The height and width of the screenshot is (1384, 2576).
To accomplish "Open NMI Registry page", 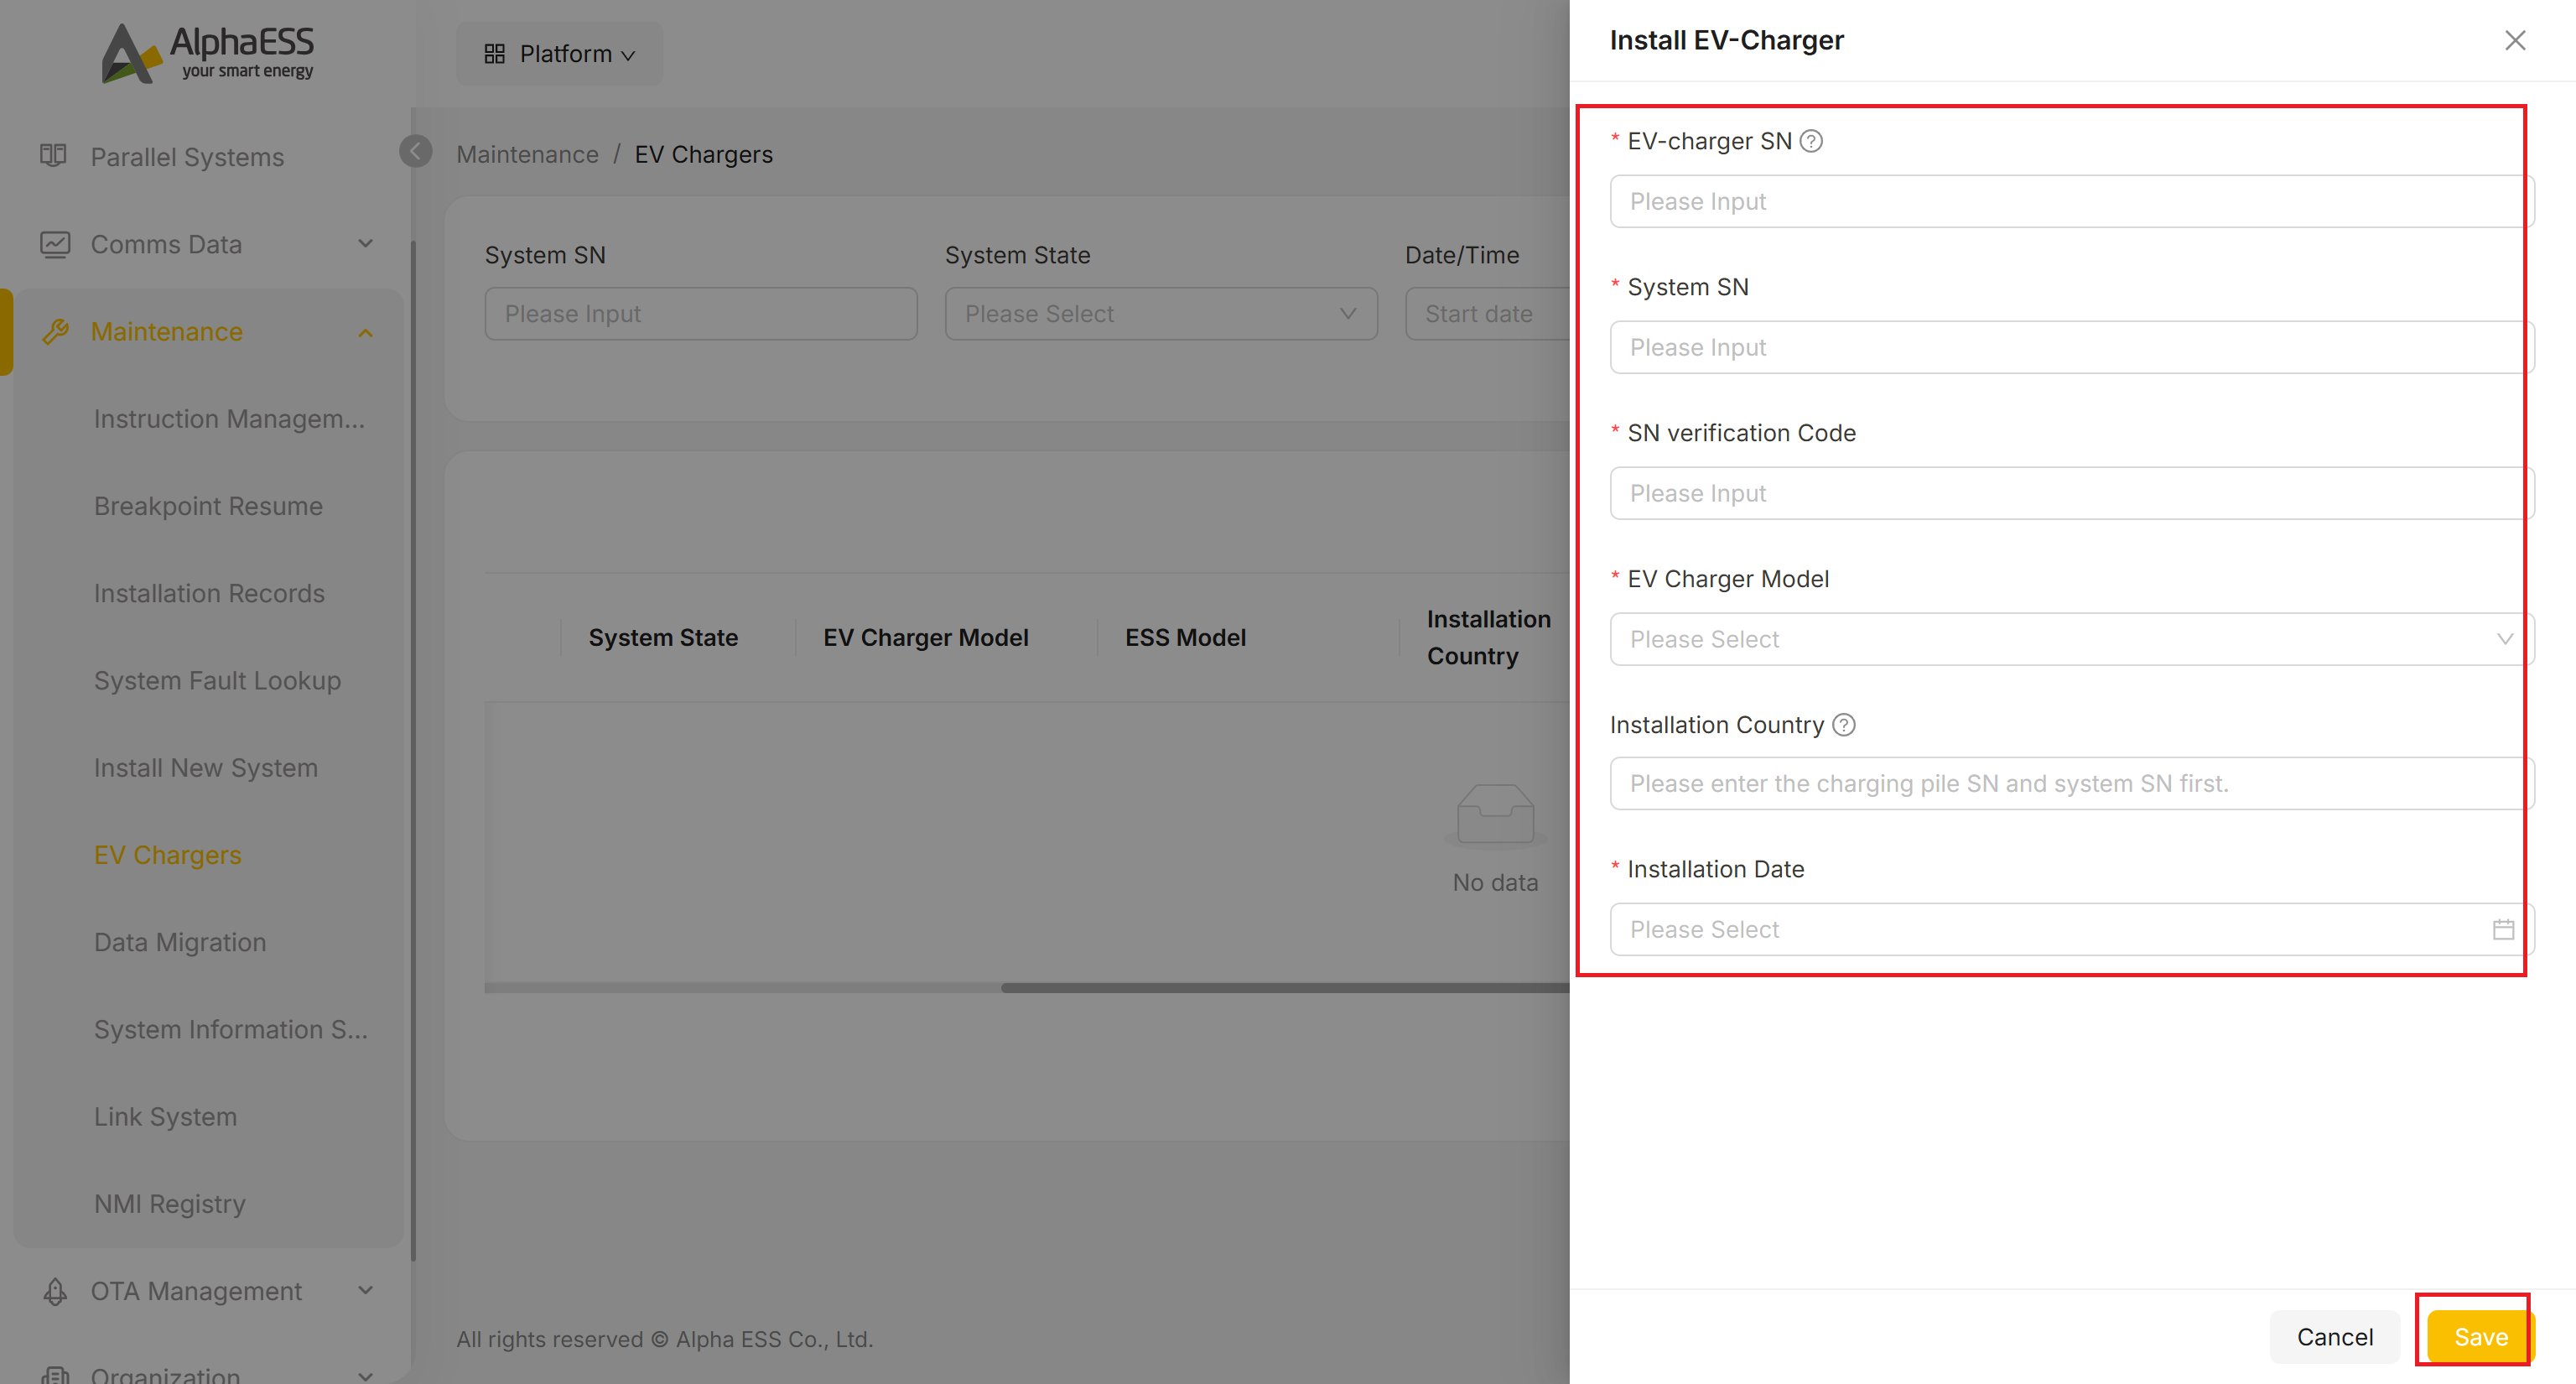I will [x=170, y=1204].
